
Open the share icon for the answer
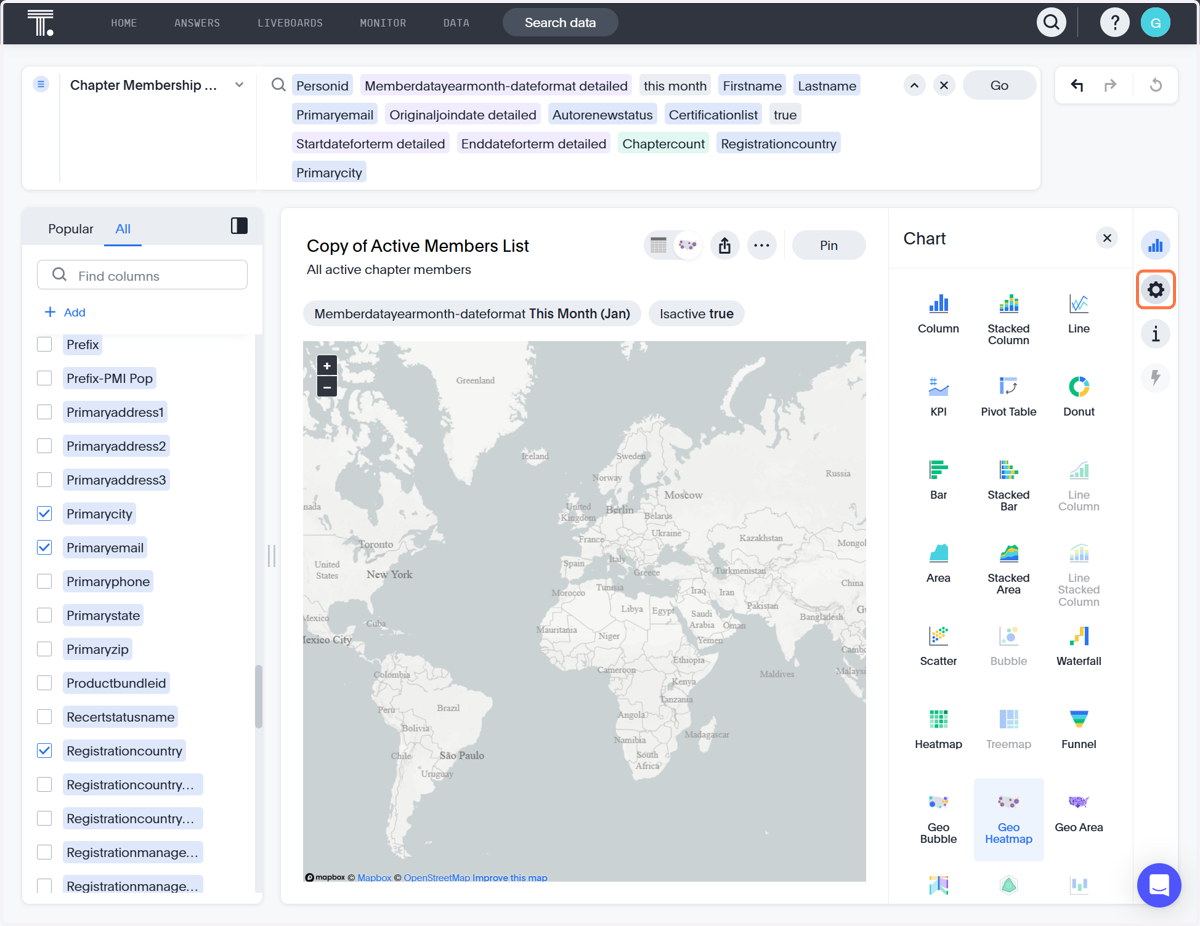click(725, 245)
